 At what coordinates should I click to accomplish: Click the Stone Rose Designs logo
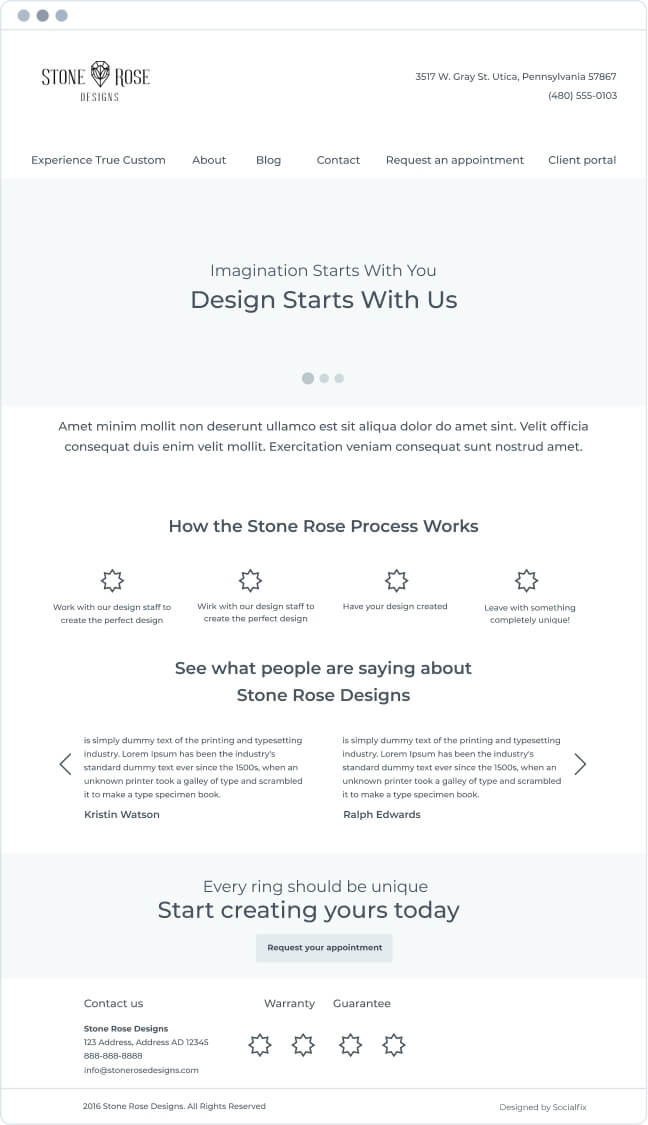point(95,81)
